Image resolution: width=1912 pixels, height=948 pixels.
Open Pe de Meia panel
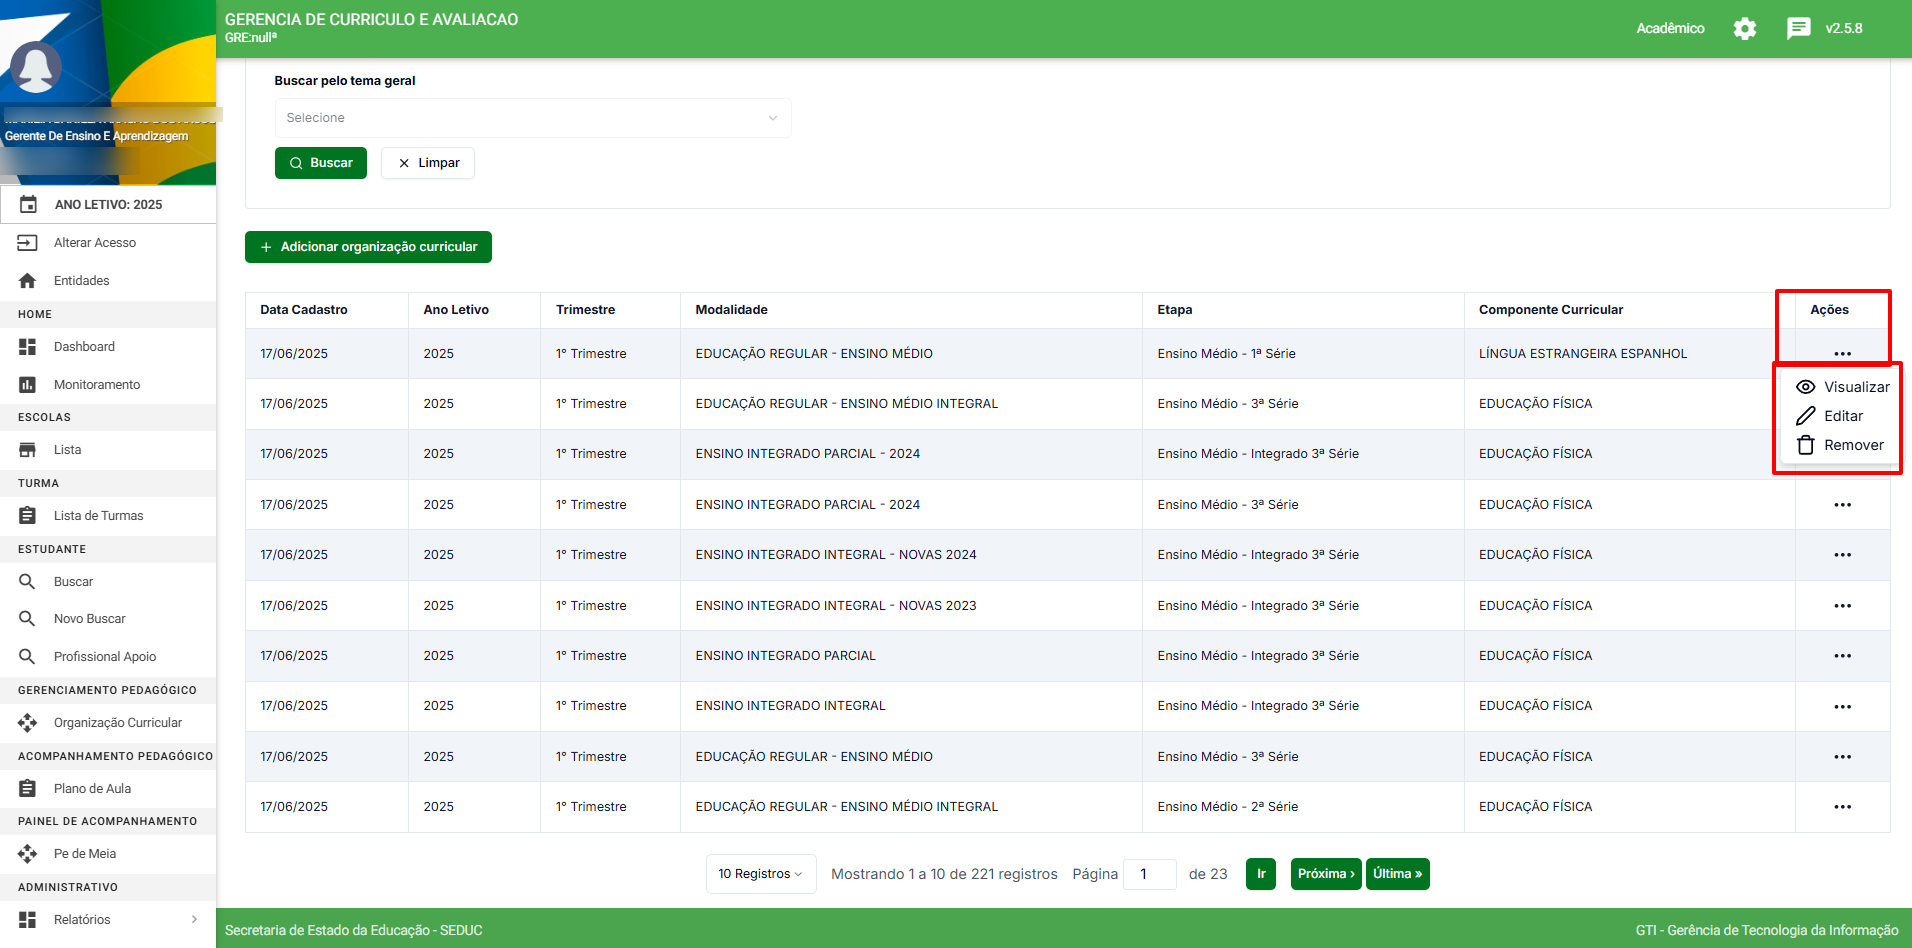point(84,854)
